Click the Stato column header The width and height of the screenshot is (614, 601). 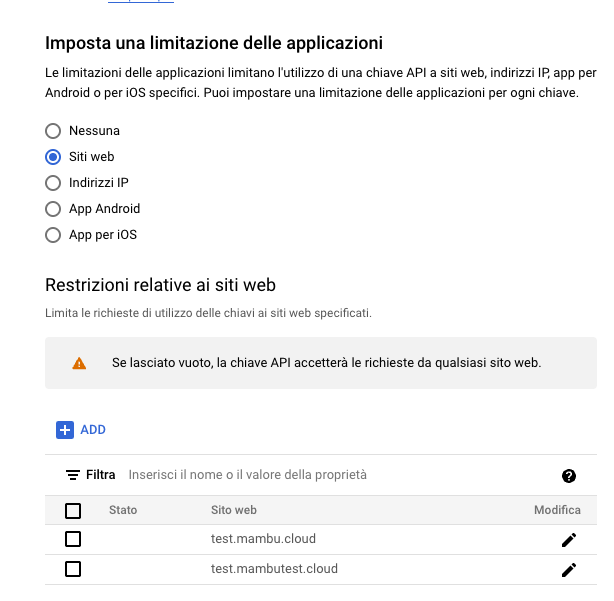coord(123,510)
